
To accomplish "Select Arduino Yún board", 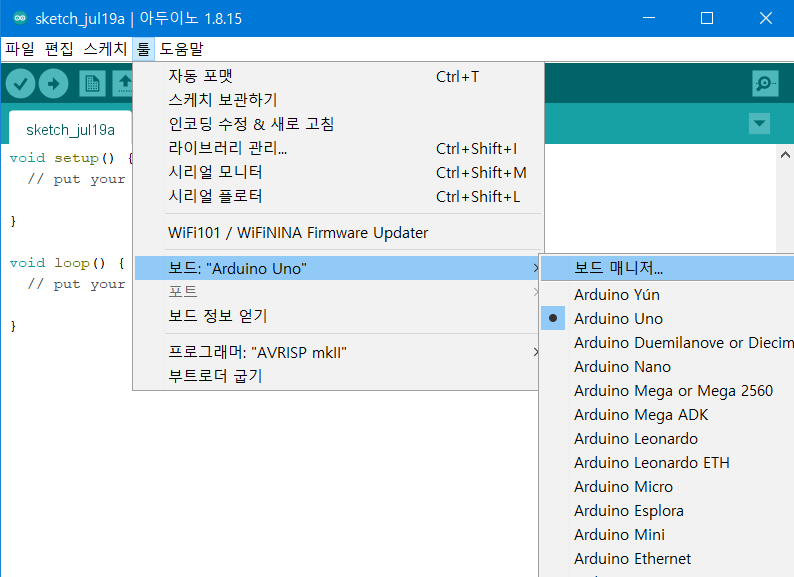I will point(667,294).
